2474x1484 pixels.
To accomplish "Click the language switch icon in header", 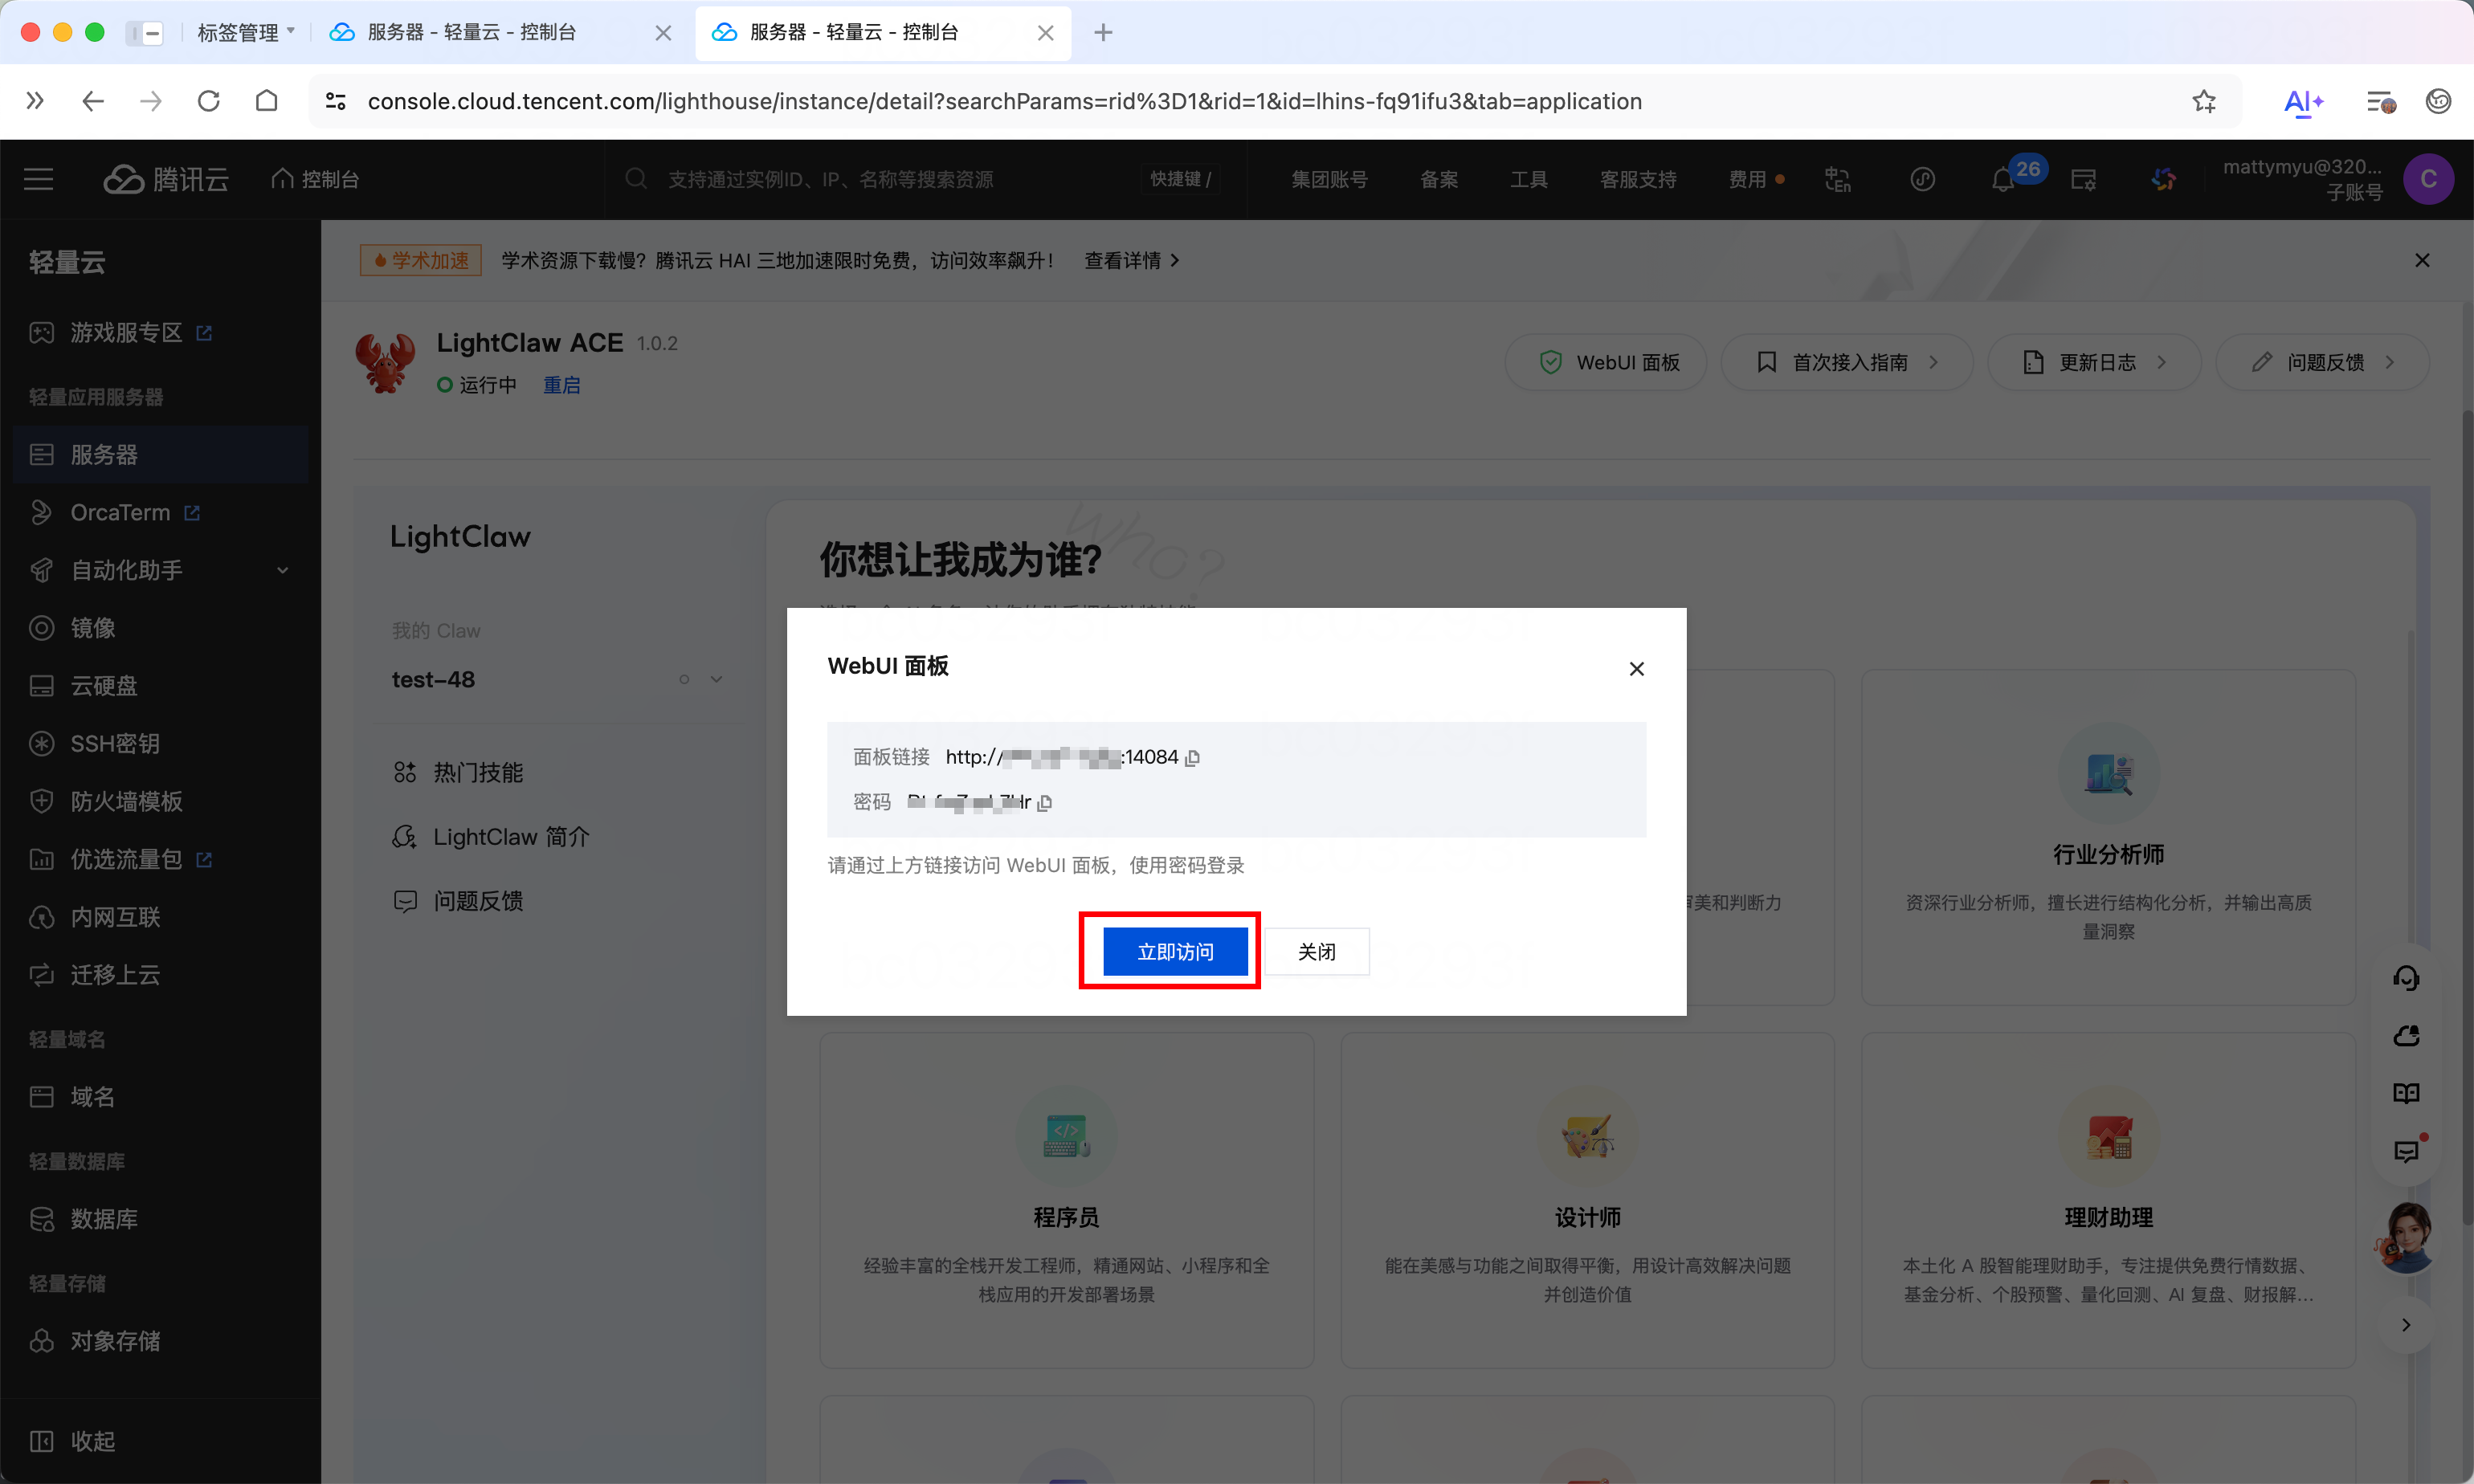I will point(1837,180).
